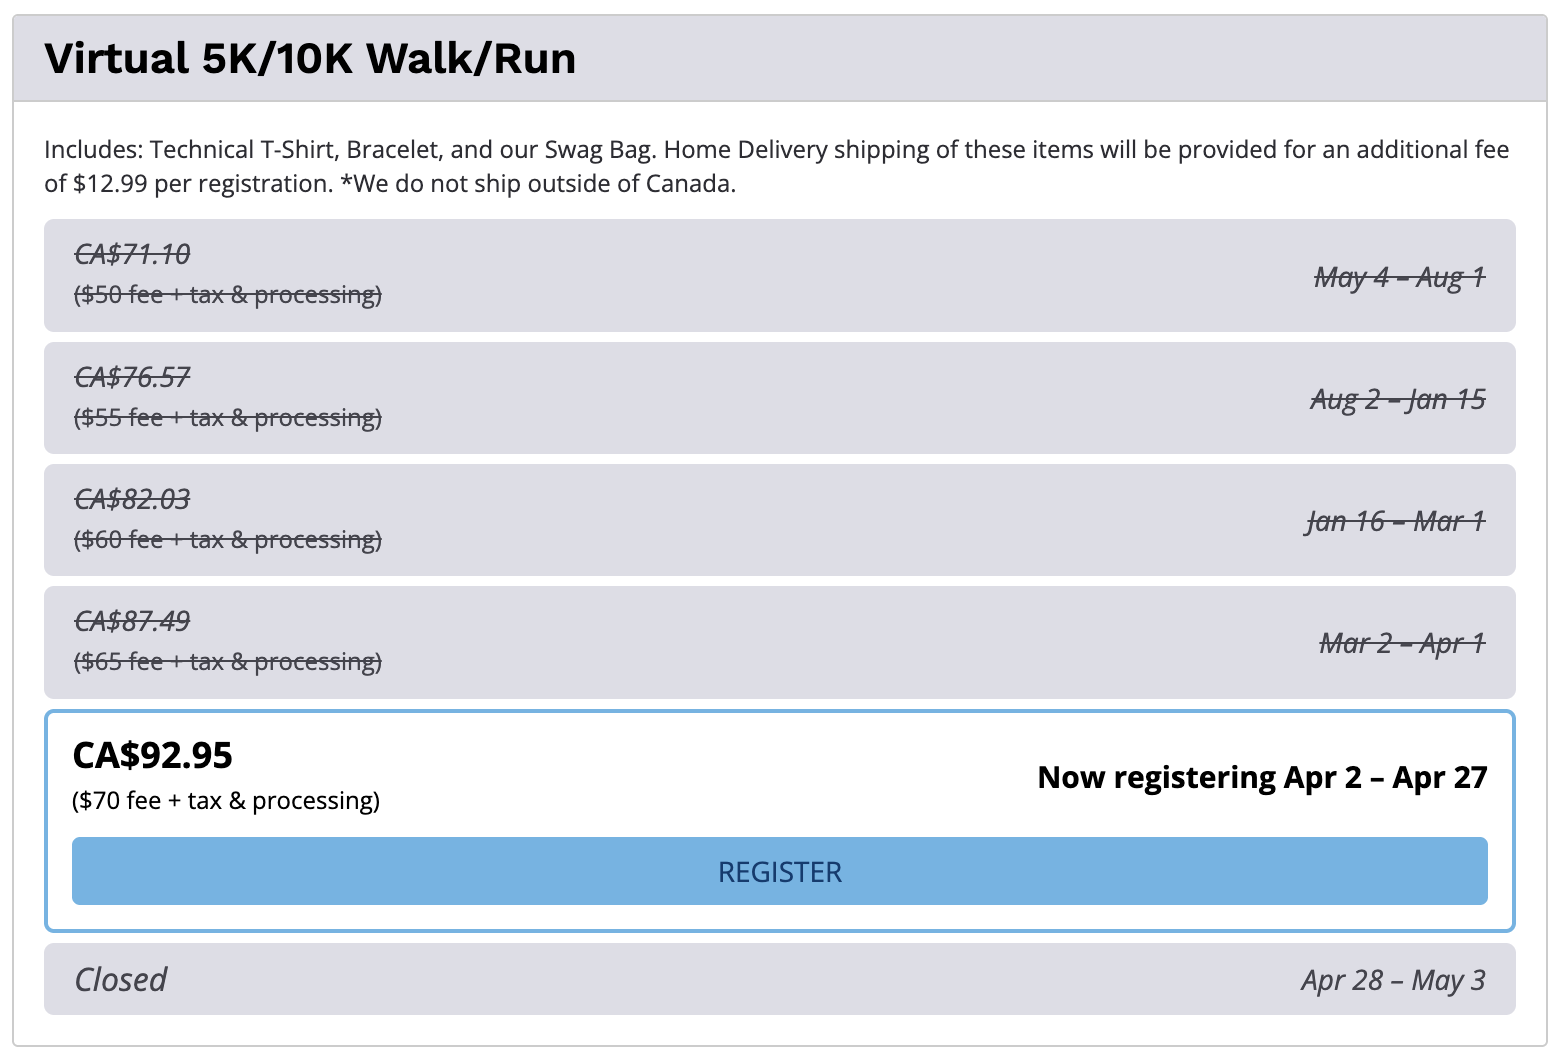Select the $55 fee + tax note
Screen dimensions: 1558x1058
click(228, 417)
